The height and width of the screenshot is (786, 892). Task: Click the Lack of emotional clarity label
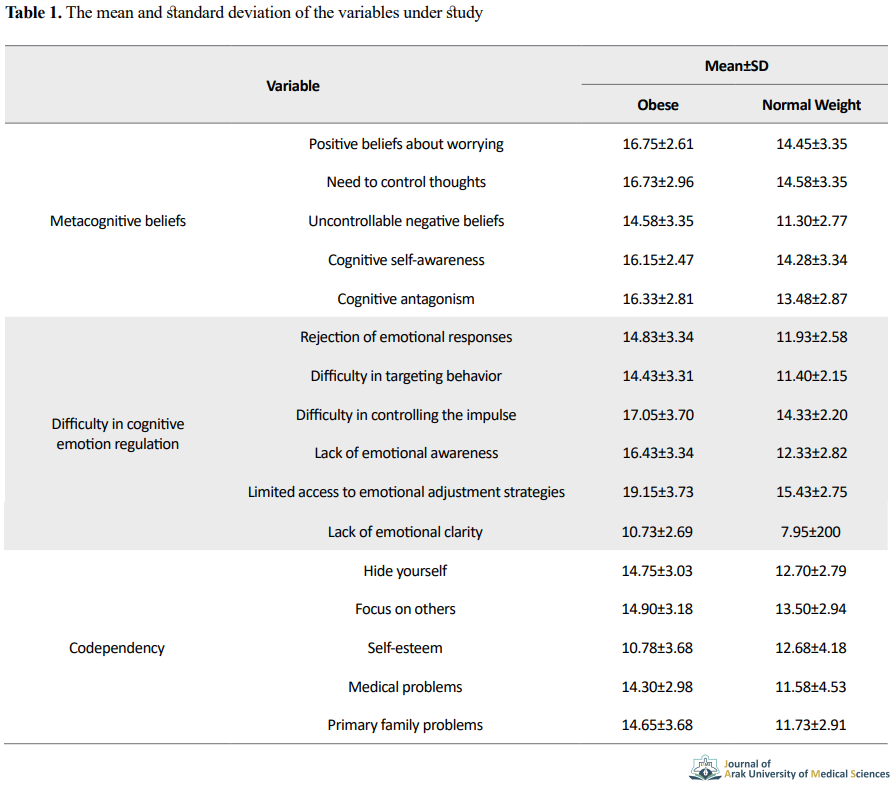coord(405,532)
